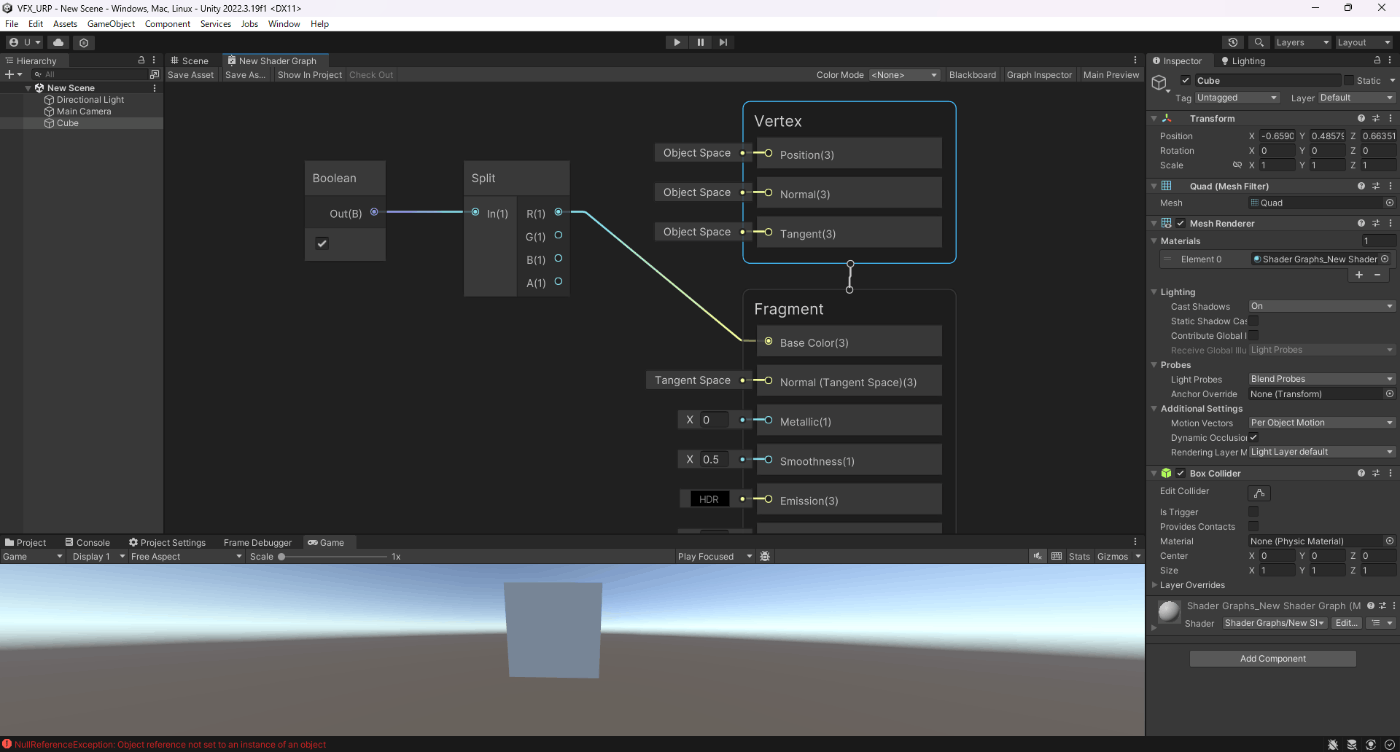Enable Static Shadow Caster checkbox
This screenshot has width=1400, height=752.
(1254, 321)
